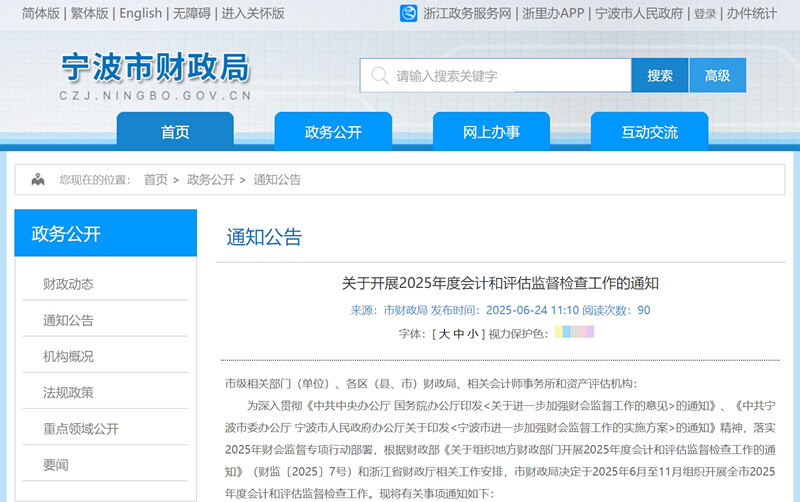Open the 无障碍 accessibility mode
The image size is (800, 502).
191,13
